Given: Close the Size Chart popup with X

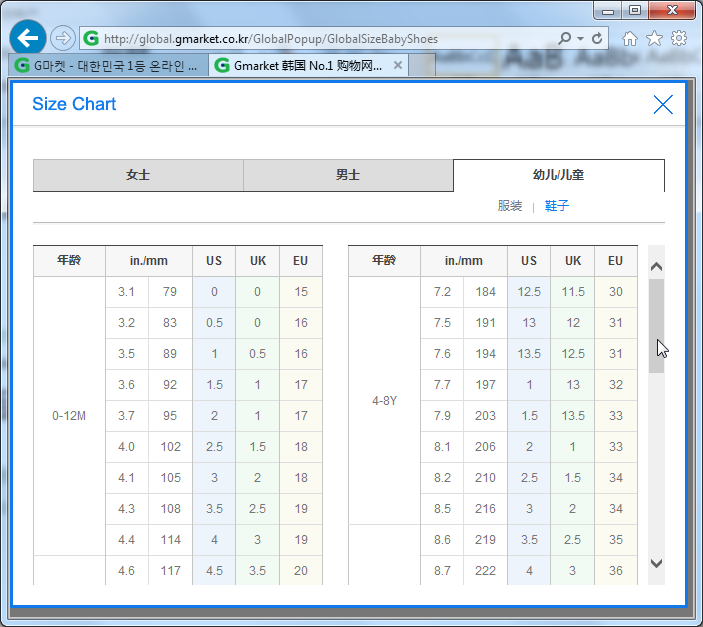Looking at the screenshot, I should pyautogui.click(x=662, y=104).
